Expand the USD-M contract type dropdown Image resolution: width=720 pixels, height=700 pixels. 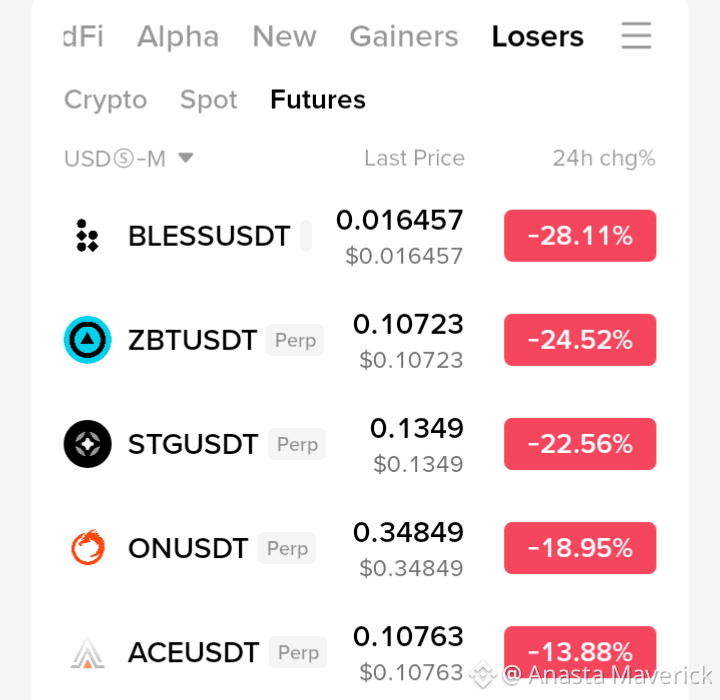[x=129, y=159]
